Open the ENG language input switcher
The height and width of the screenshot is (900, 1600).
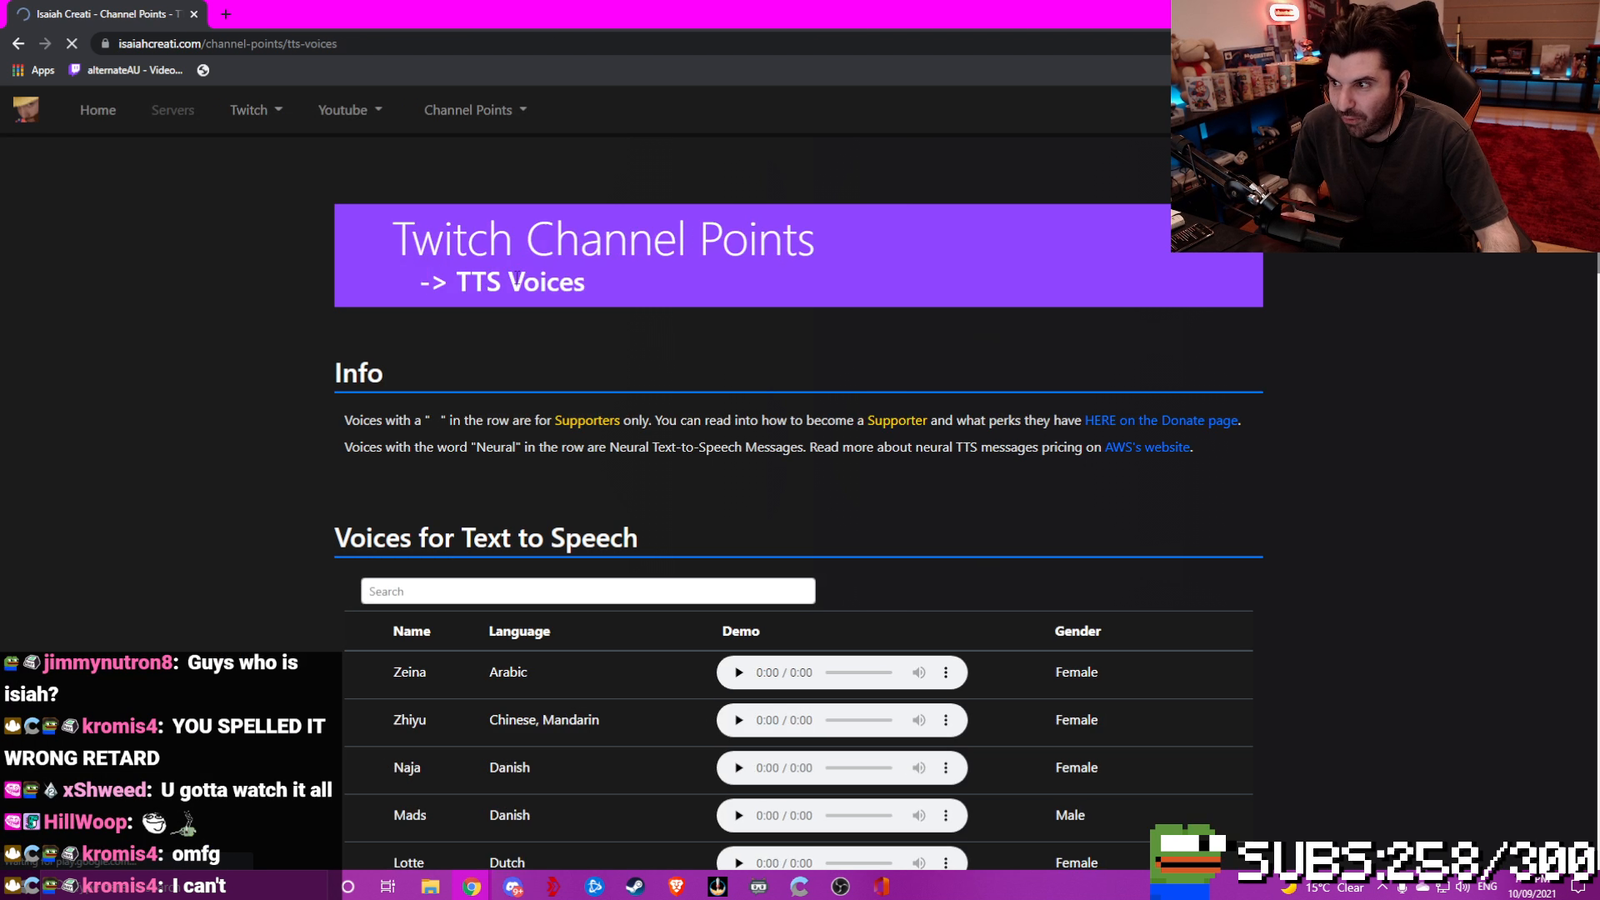pyautogui.click(x=1488, y=887)
